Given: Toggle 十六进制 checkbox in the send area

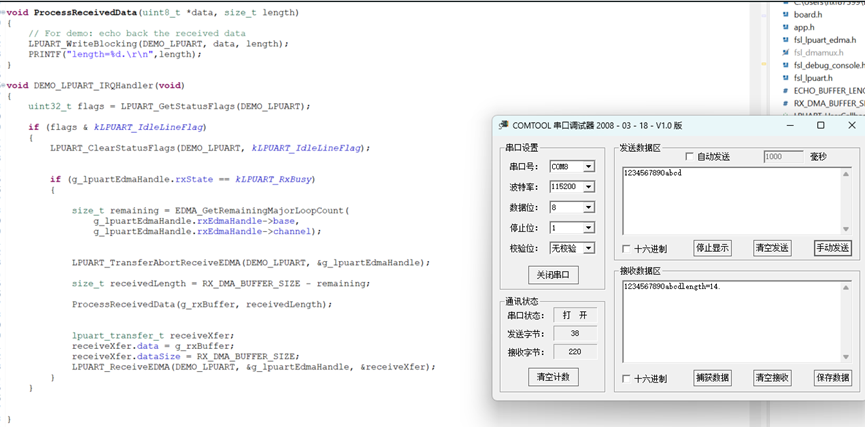Looking at the screenshot, I should (626, 249).
